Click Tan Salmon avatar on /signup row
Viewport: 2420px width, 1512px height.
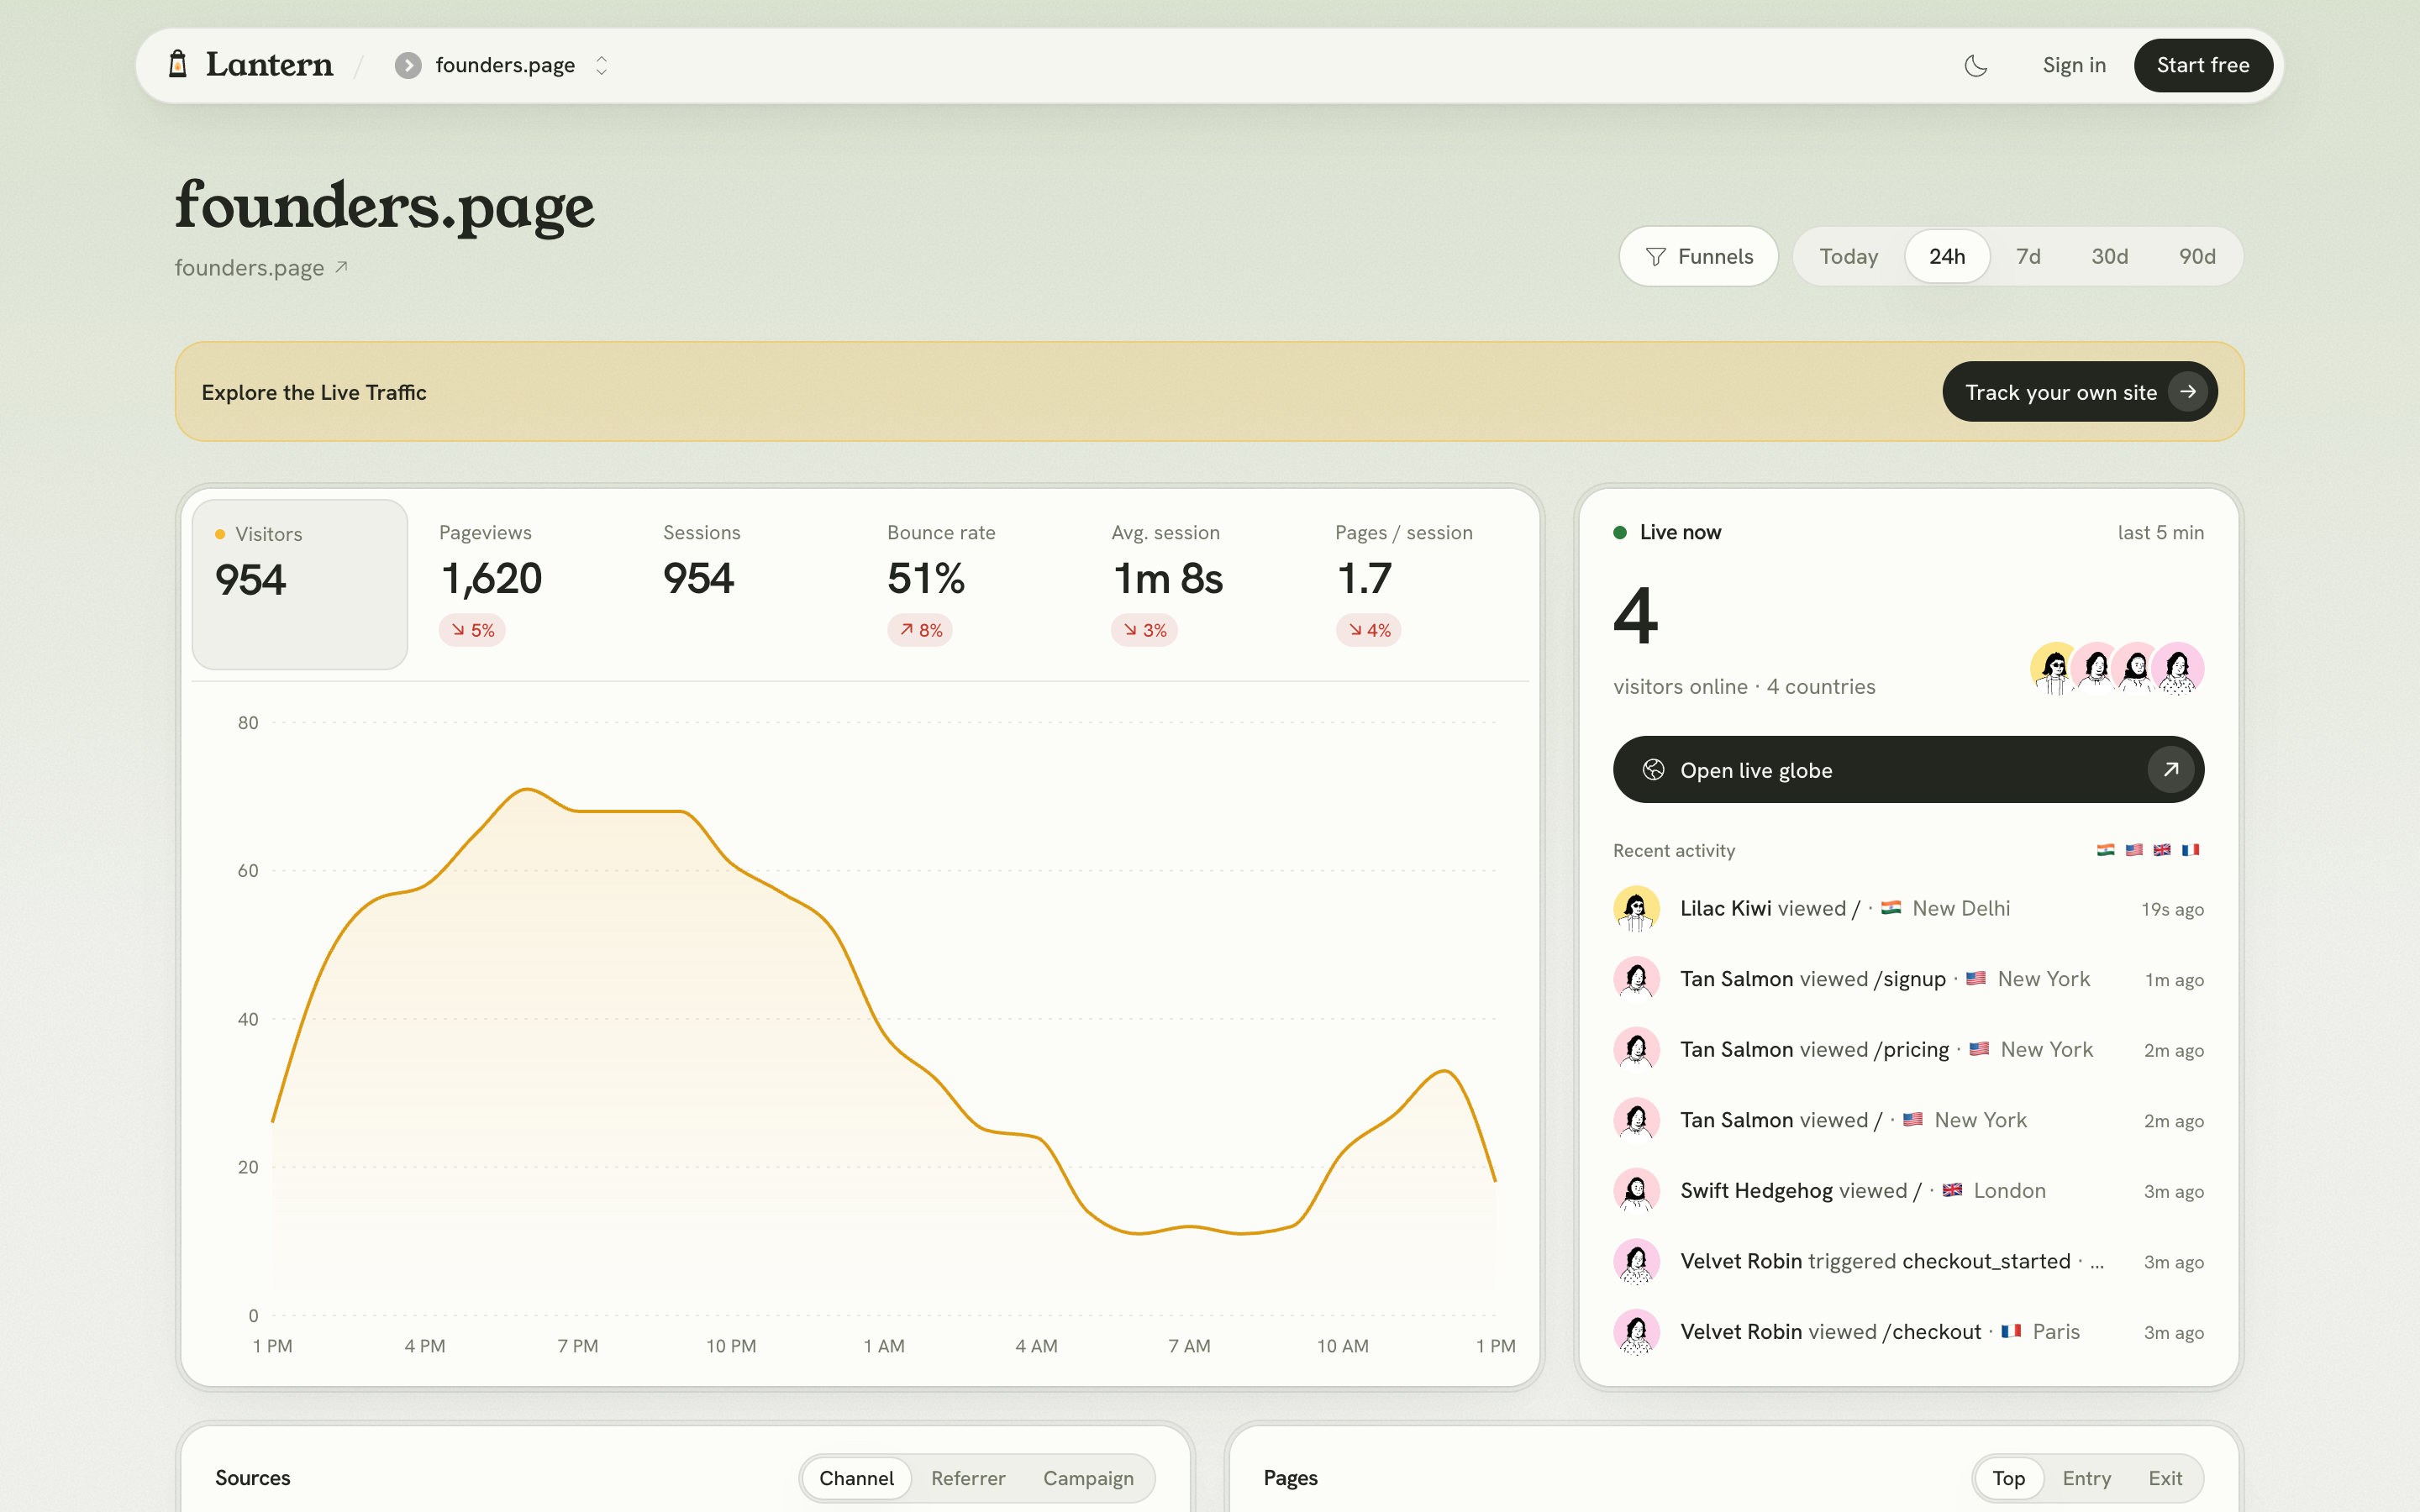tap(1636, 979)
